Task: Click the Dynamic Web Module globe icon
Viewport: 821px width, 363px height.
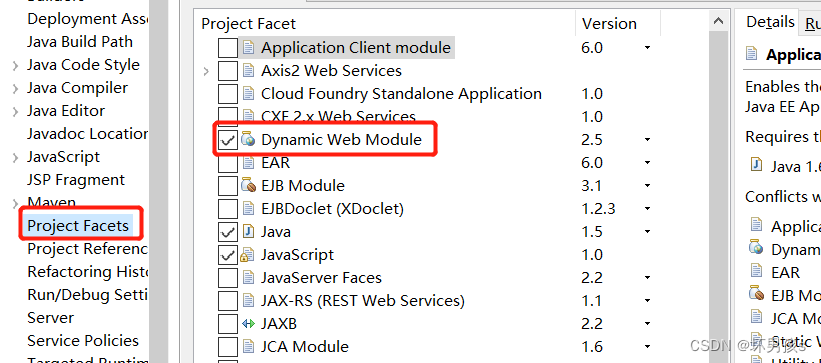Action: [247, 140]
